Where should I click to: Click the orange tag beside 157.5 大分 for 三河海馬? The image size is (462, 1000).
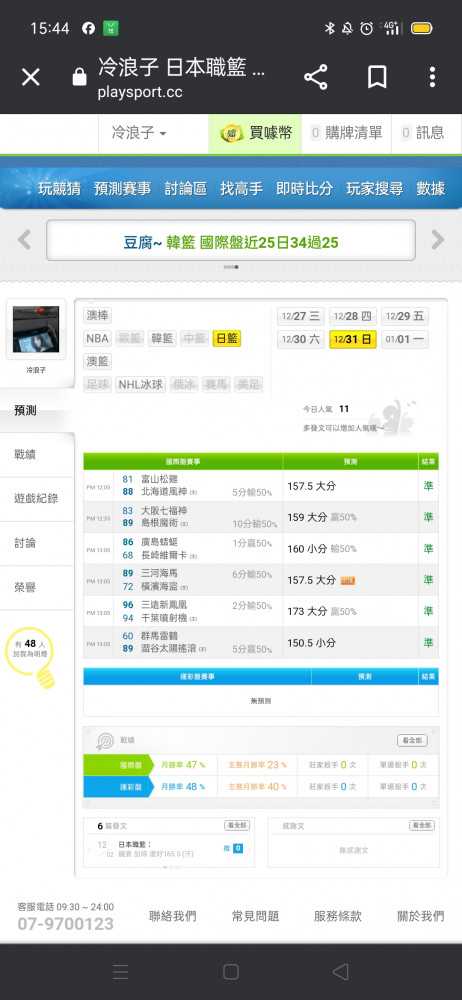point(348,580)
